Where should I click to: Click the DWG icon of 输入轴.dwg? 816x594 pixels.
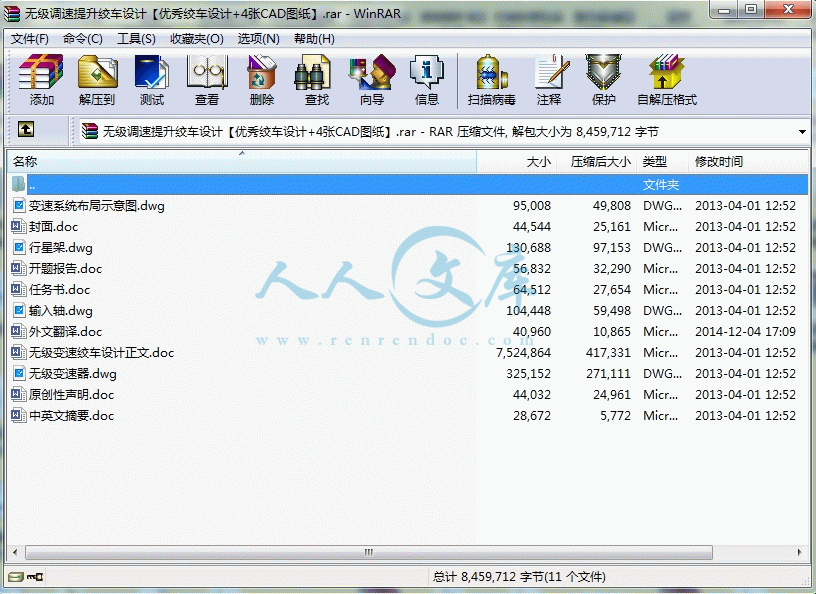coord(19,311)
